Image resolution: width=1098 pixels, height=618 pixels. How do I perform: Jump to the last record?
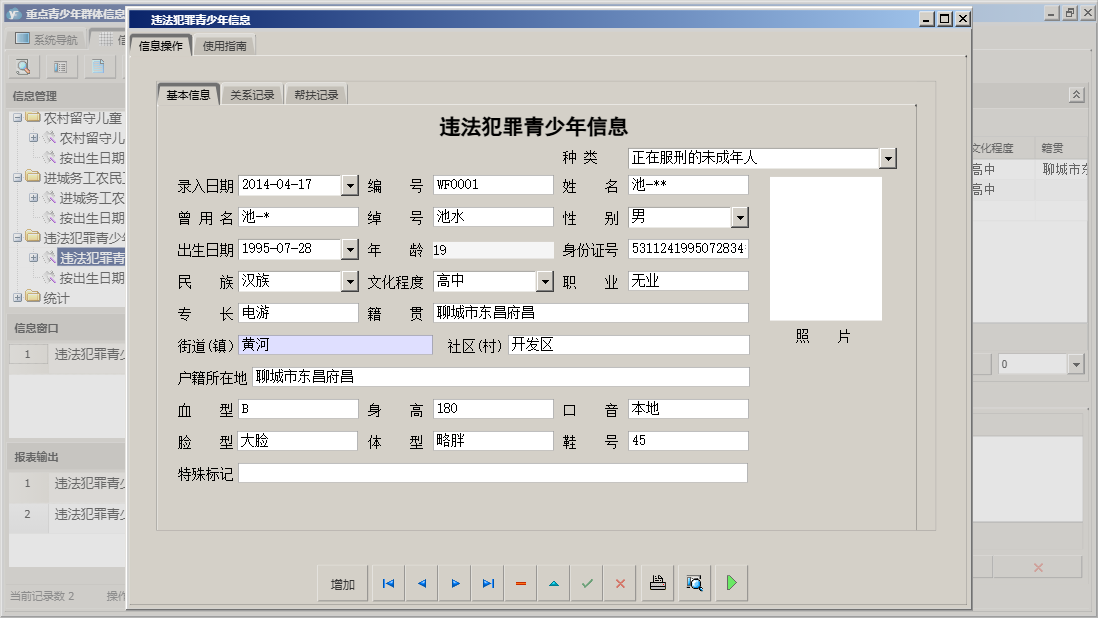[x=488, y=584]
